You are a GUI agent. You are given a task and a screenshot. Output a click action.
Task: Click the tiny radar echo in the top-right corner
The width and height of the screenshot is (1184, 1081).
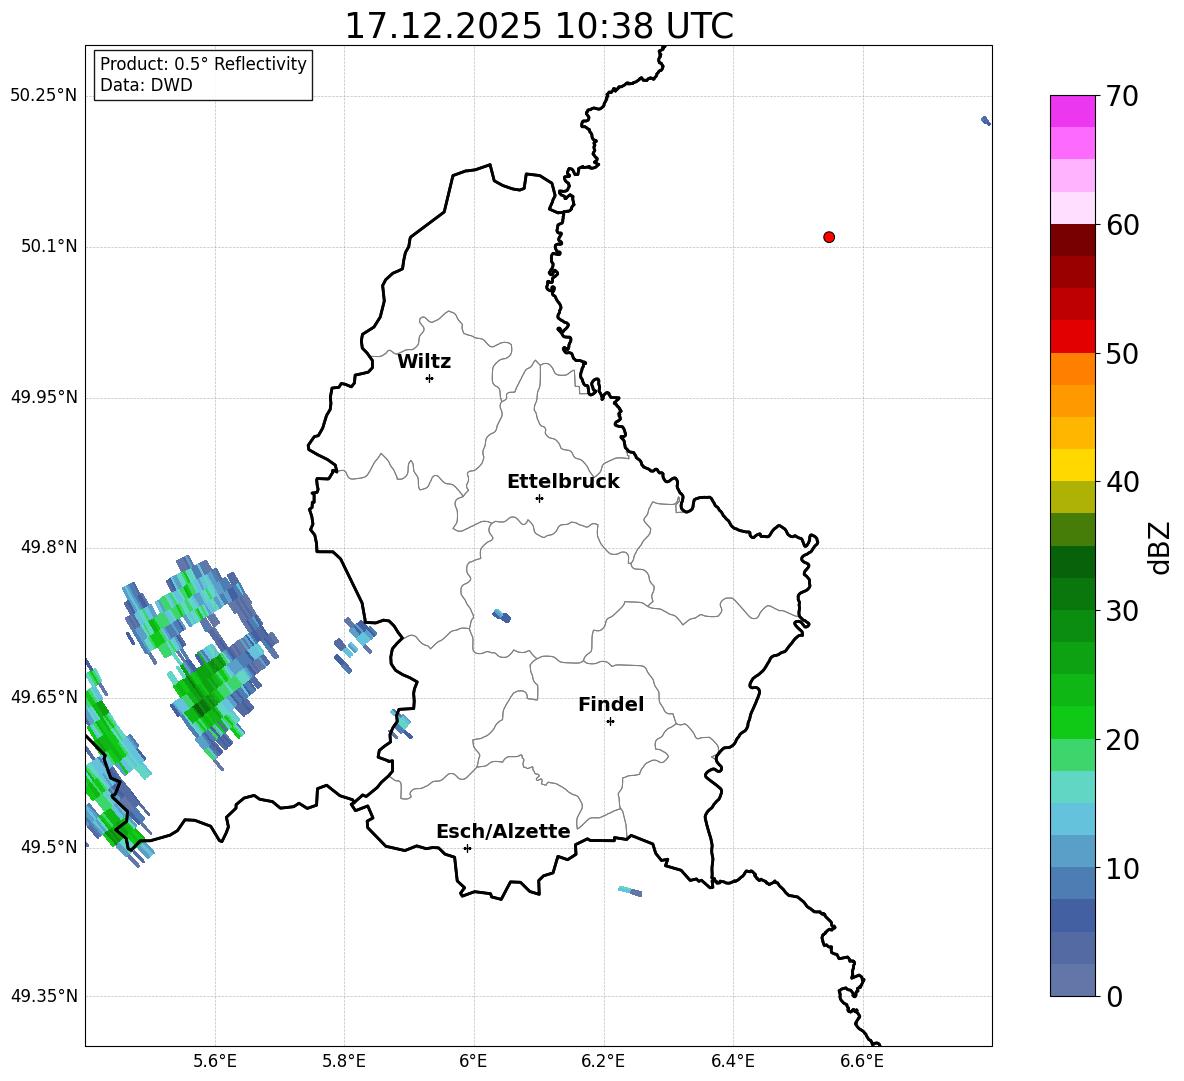pos(985,121)
